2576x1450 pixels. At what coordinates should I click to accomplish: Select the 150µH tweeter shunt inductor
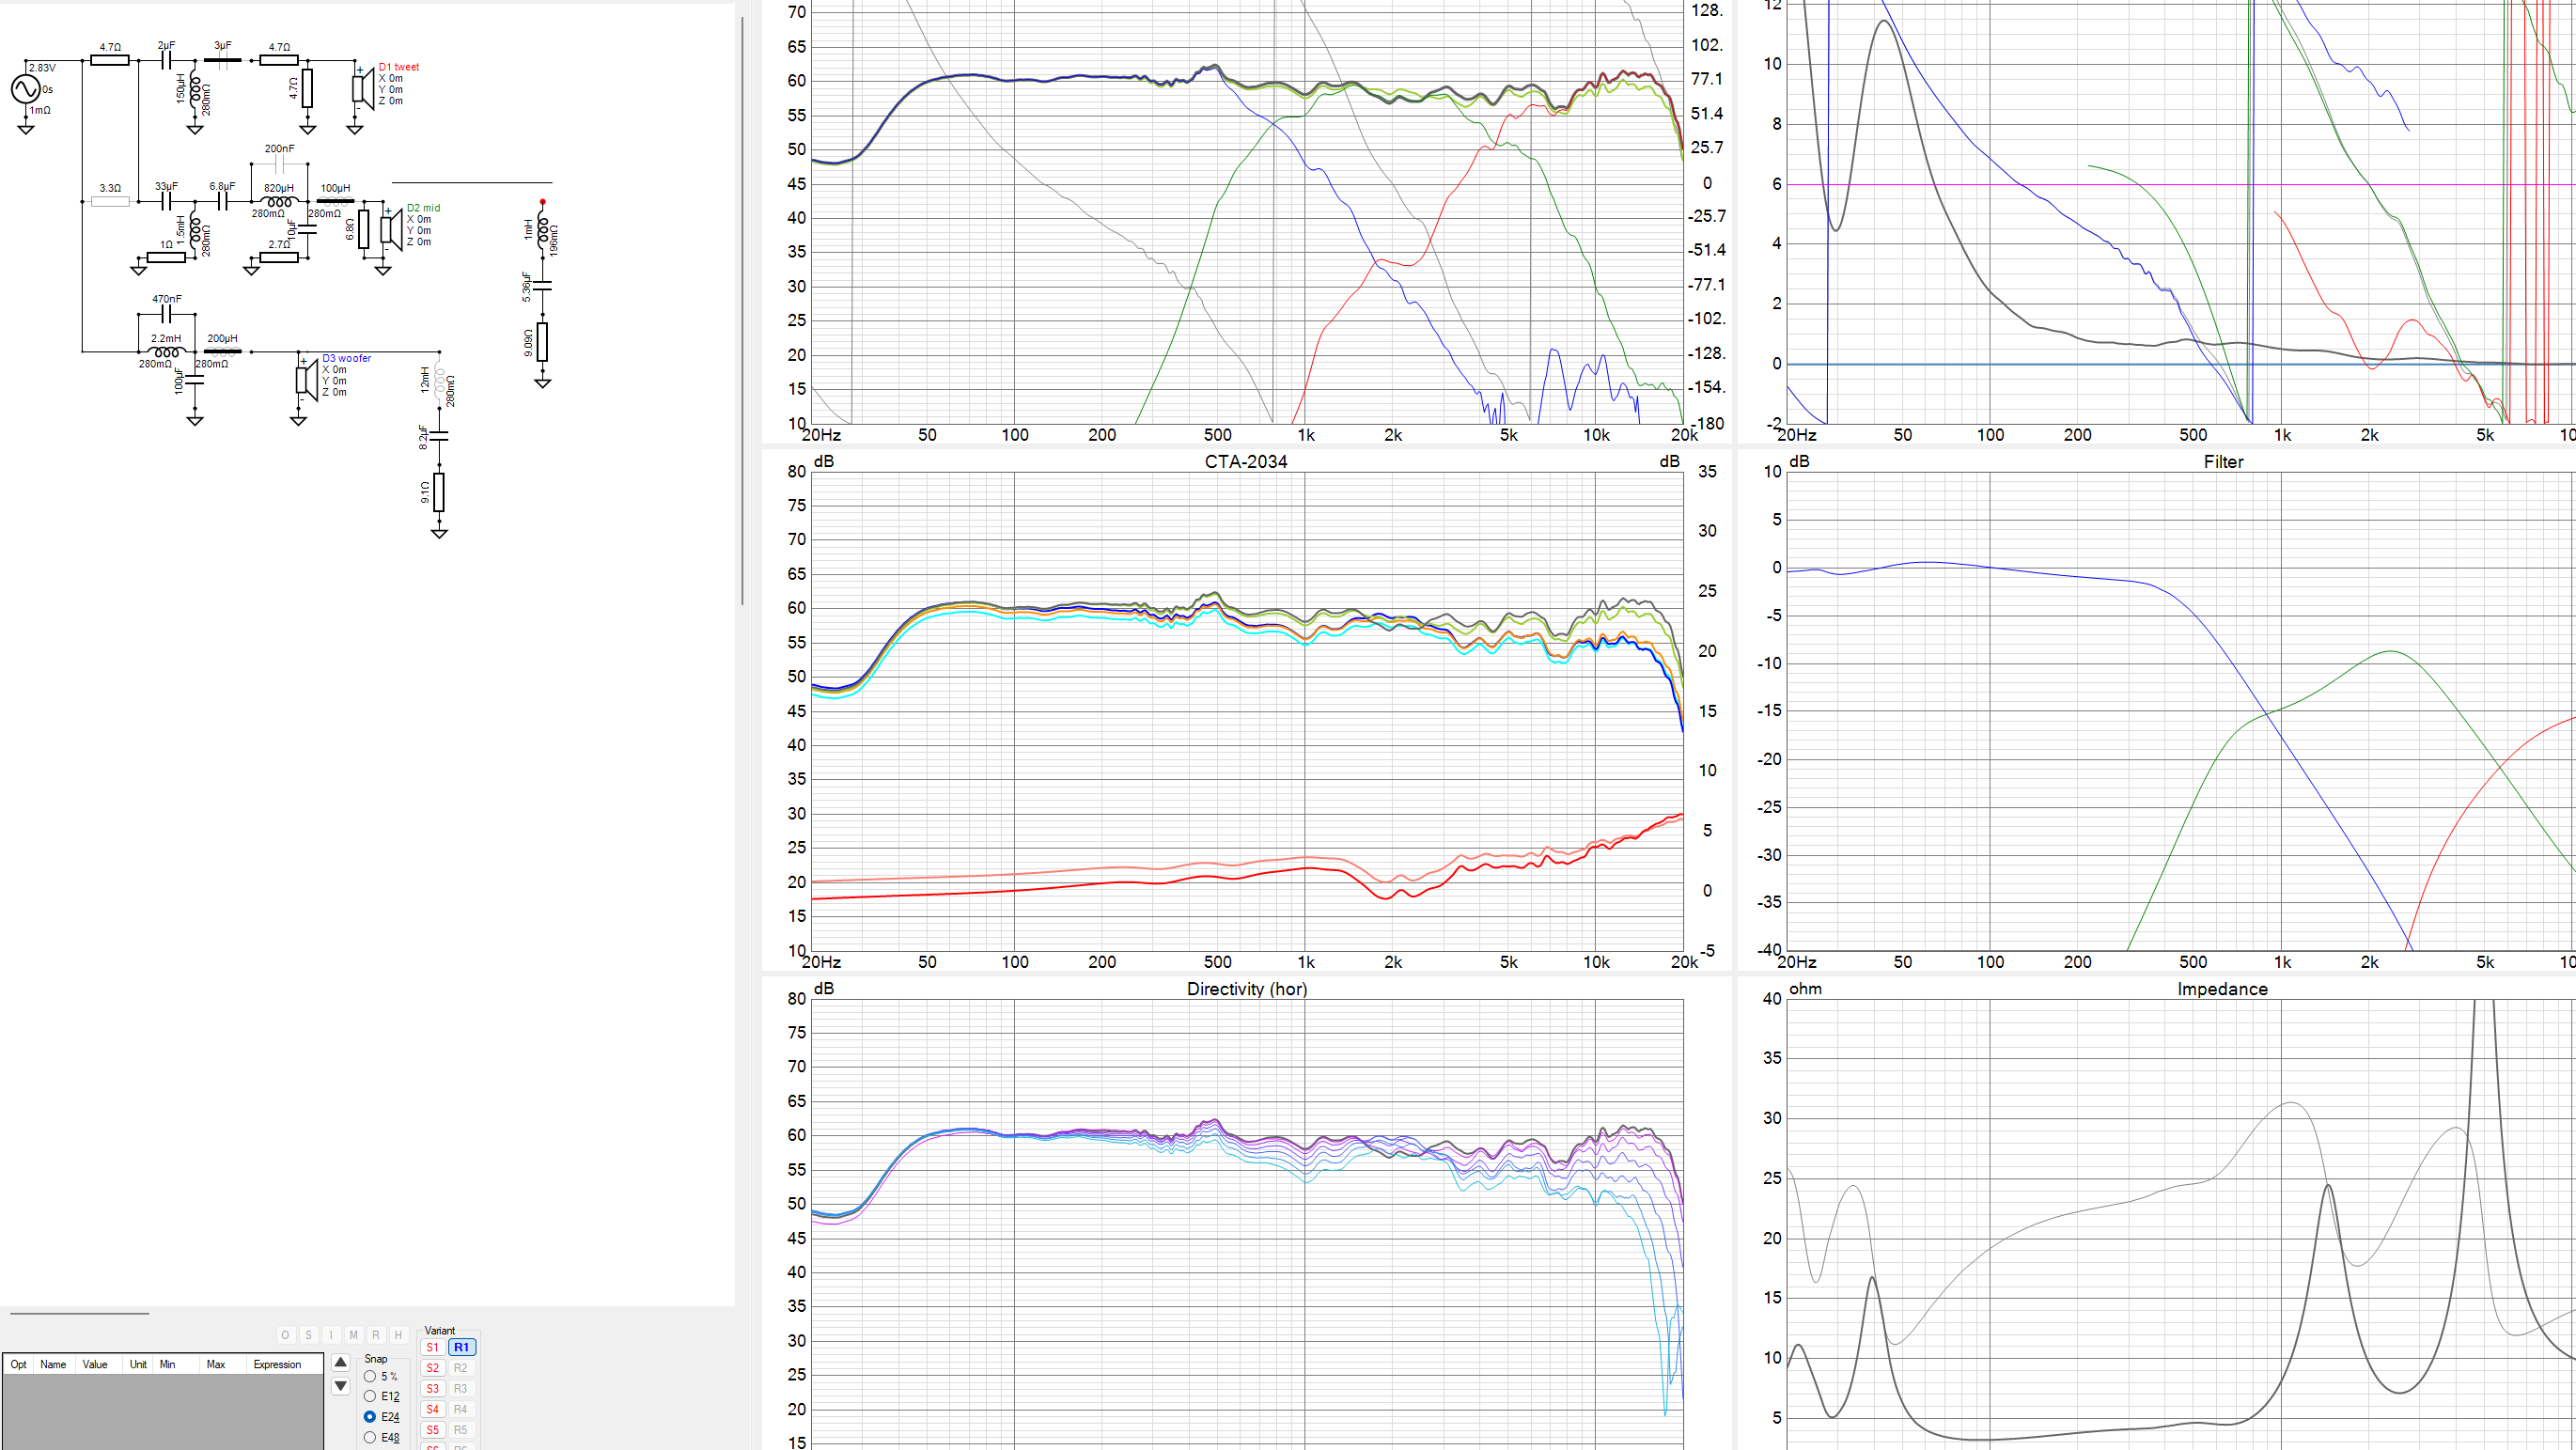click(x=195, y=89)
